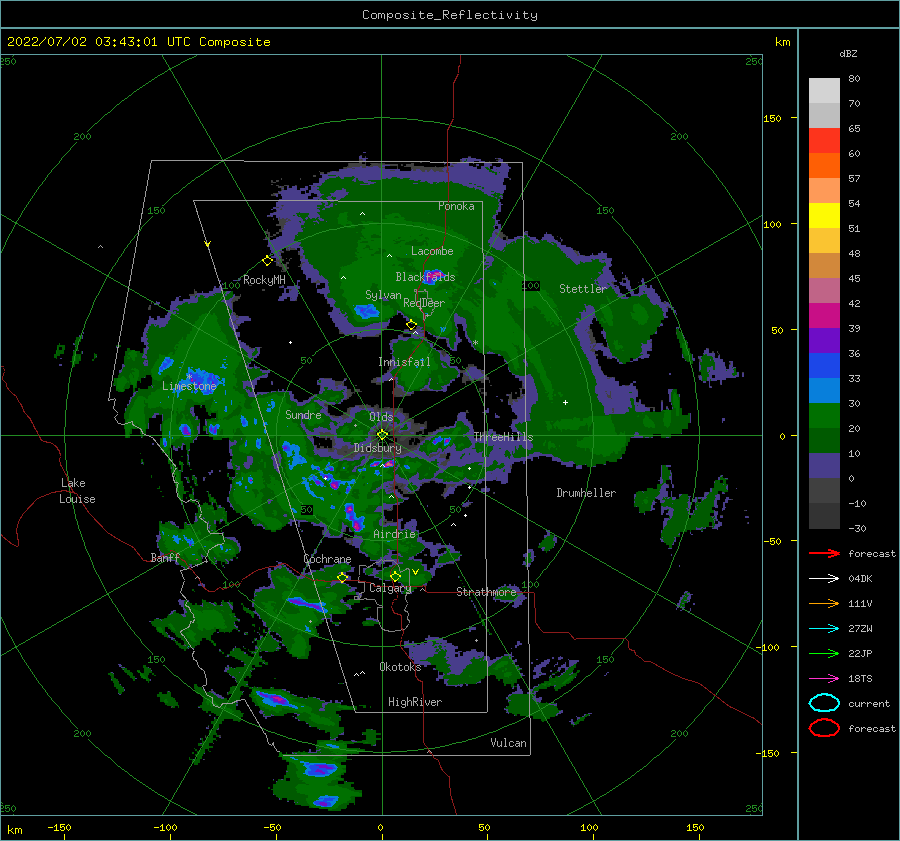Viewport: 900px width, 841px height.
Task: Click the Strathmore label
Action: tap(486, 592)
